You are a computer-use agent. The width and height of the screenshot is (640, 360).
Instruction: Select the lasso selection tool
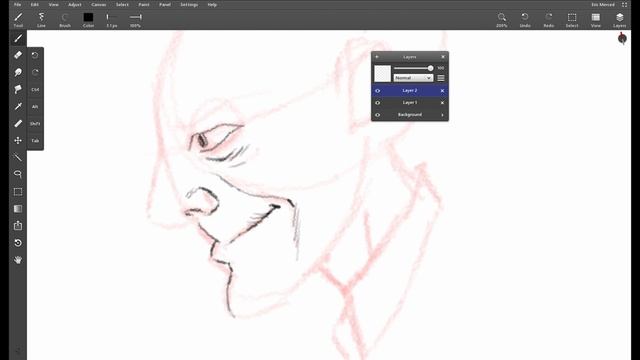[x=18, y=174]
